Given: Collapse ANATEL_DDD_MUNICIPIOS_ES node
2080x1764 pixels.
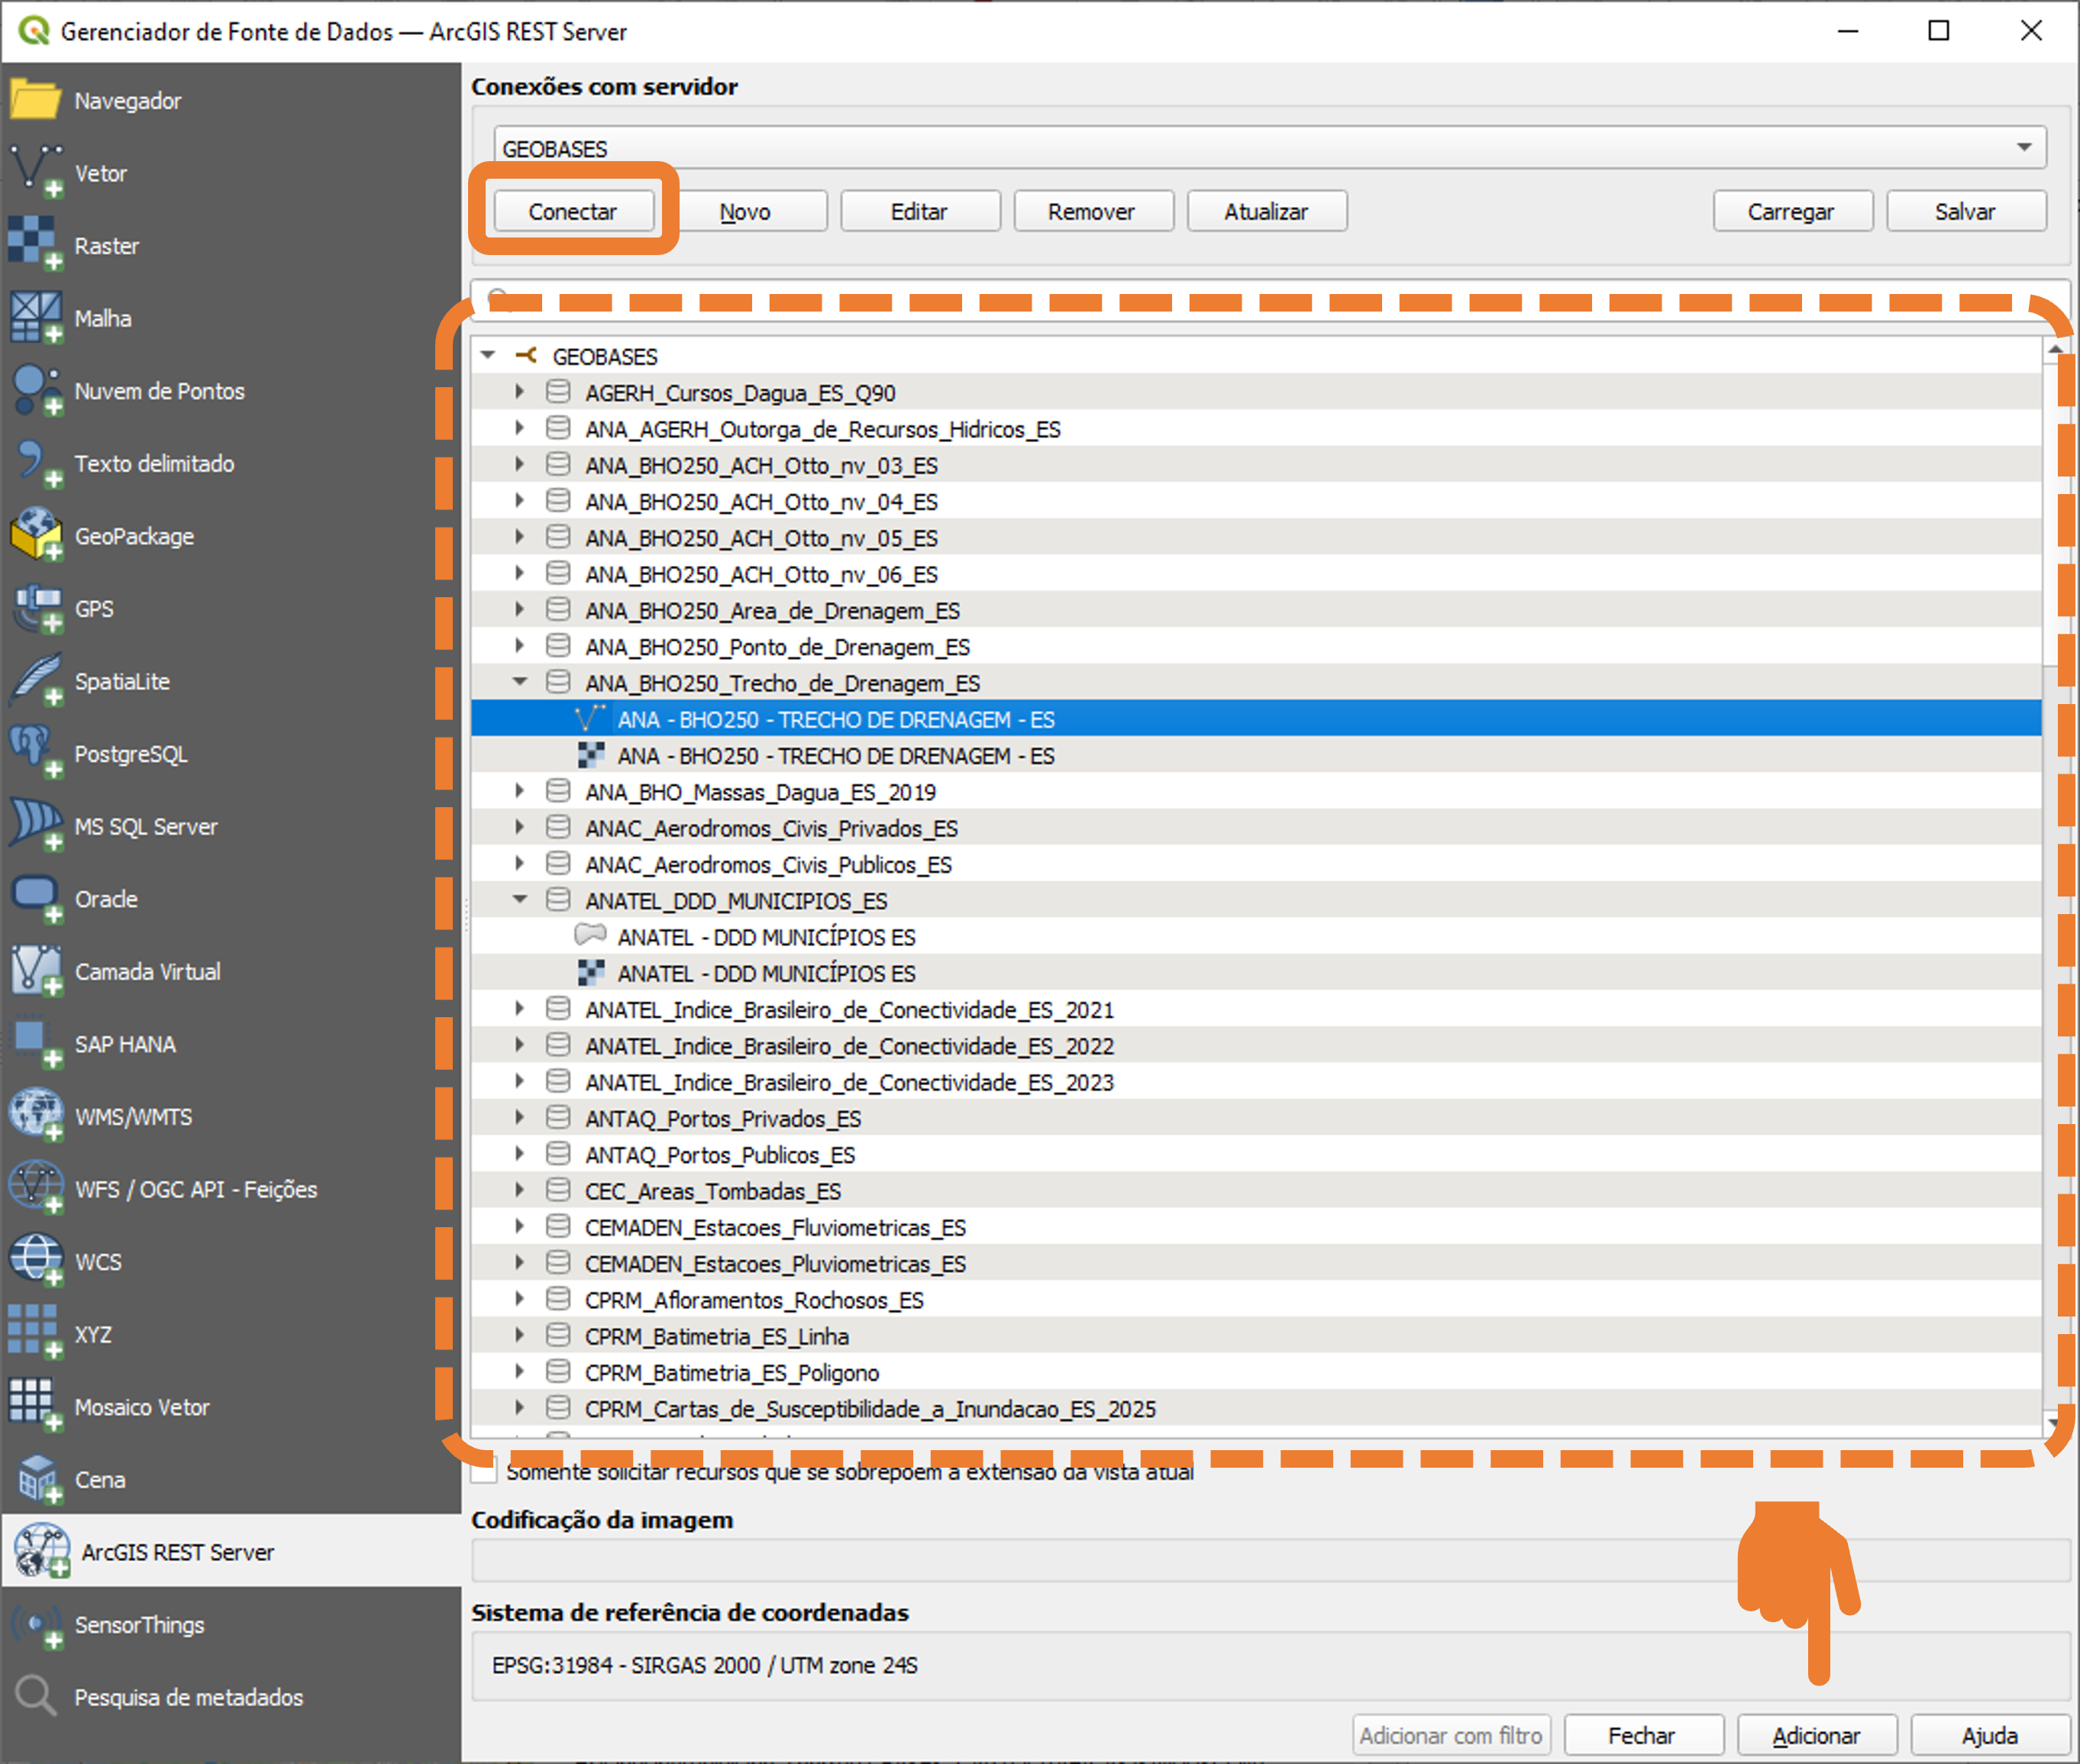Looking at the screenshot, I should click(x=520, y=900).
